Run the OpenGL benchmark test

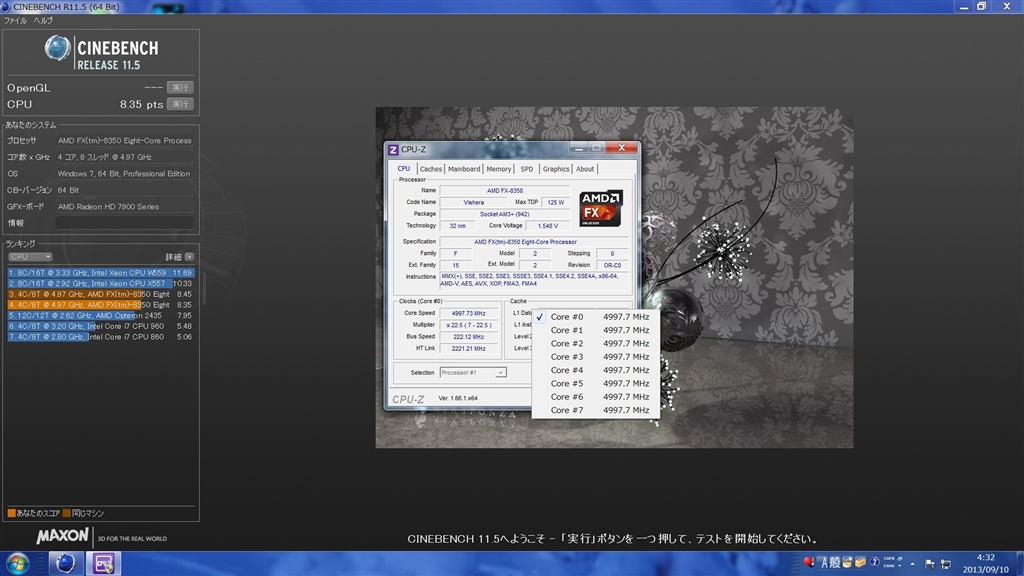tap(180, 88)
